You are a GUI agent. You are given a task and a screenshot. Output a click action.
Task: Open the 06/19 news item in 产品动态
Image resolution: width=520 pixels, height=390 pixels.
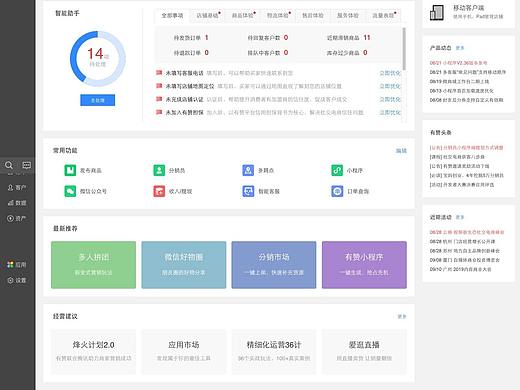pyautogui.click(x=459, y=81)
